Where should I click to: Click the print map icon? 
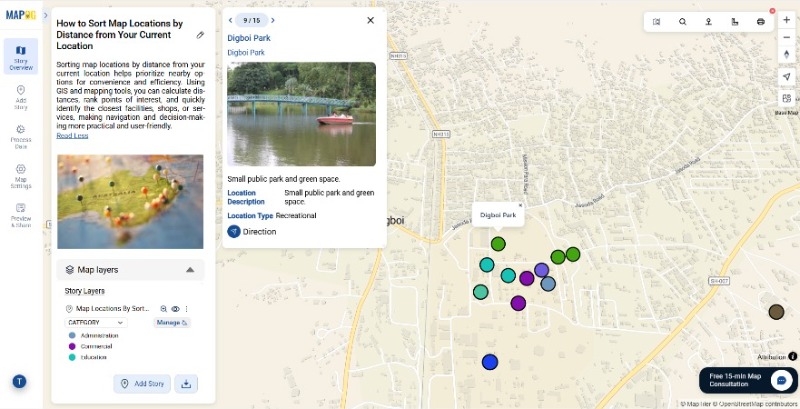point(761,21)
